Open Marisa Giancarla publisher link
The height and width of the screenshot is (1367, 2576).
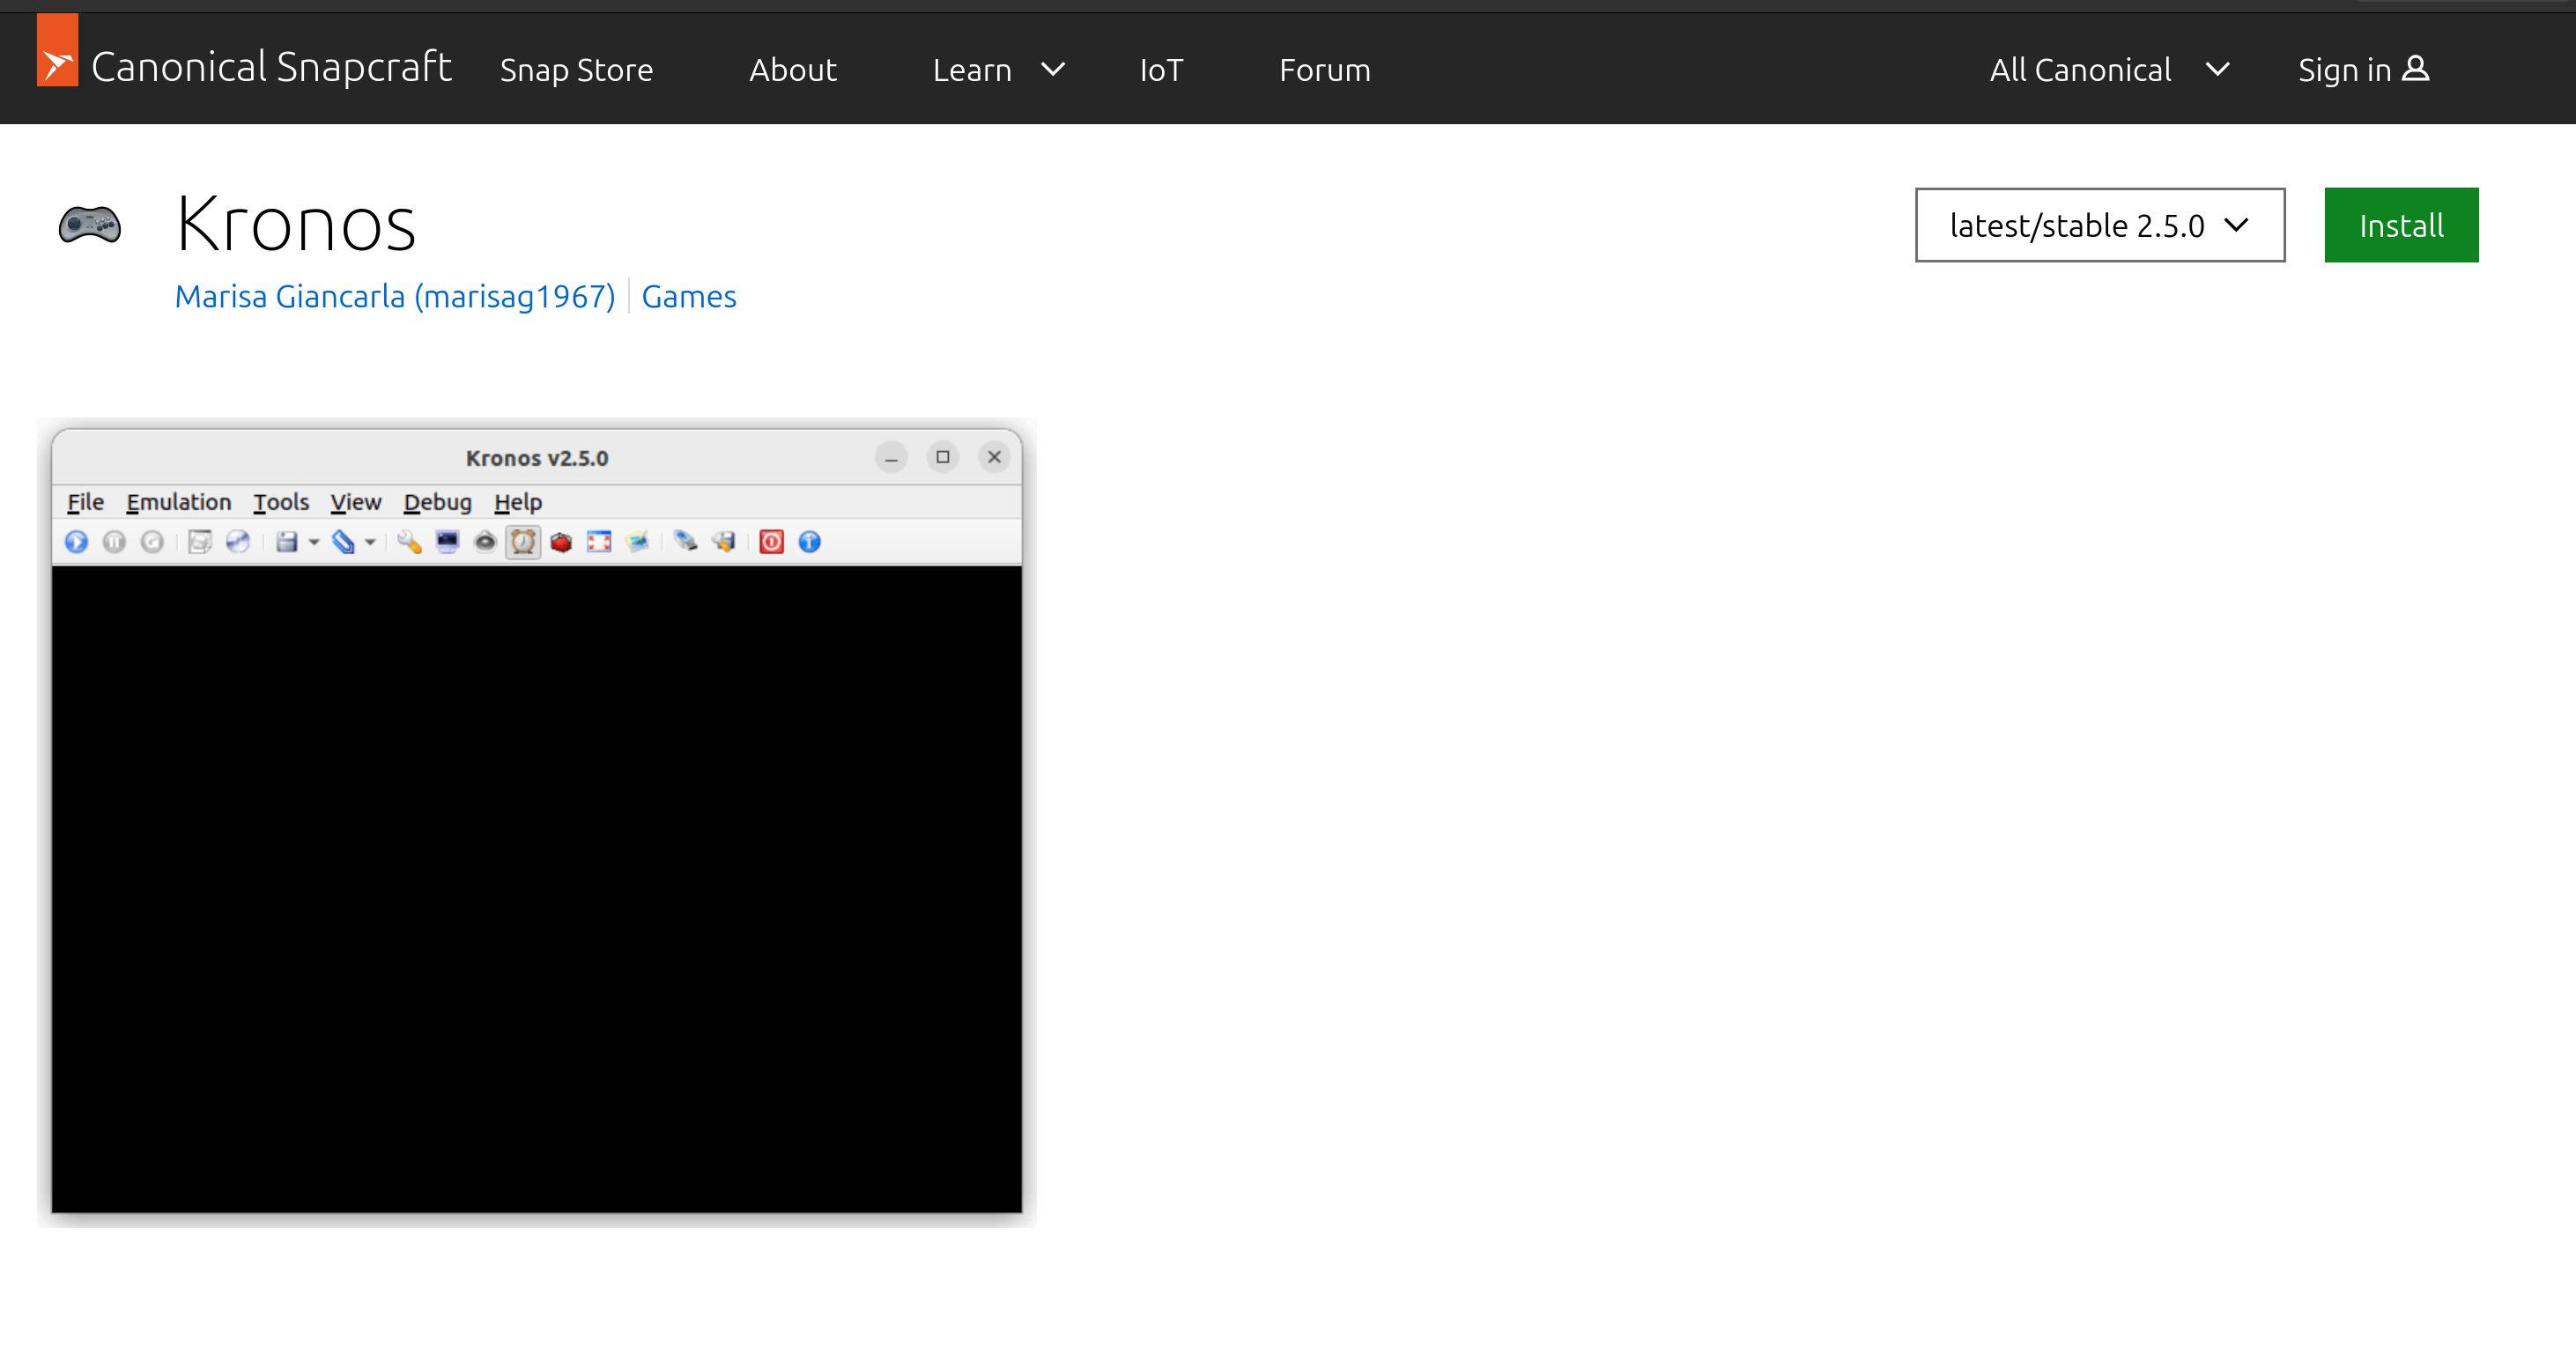(x=395, y=297)
